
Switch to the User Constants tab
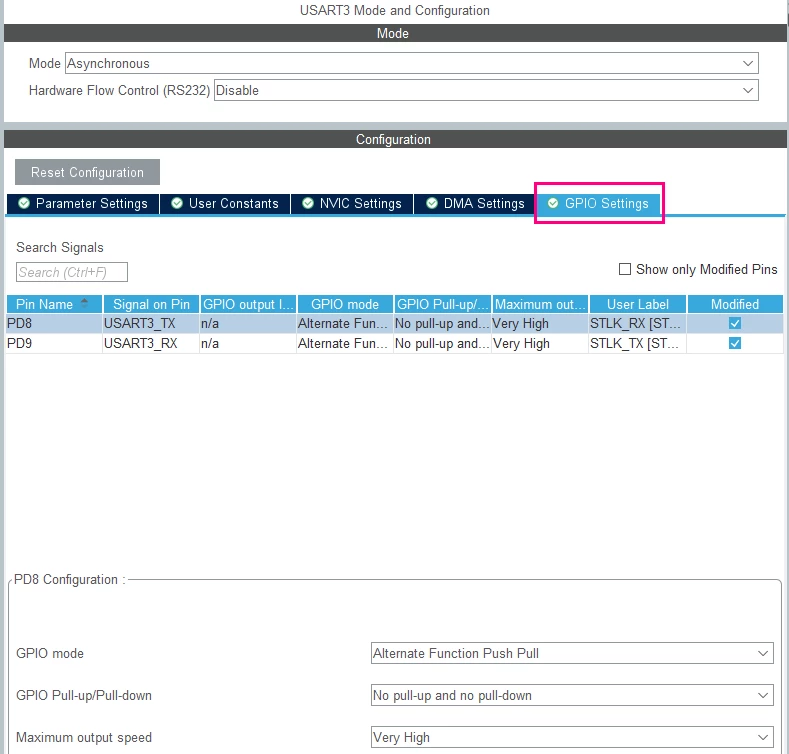coord(225,204)
